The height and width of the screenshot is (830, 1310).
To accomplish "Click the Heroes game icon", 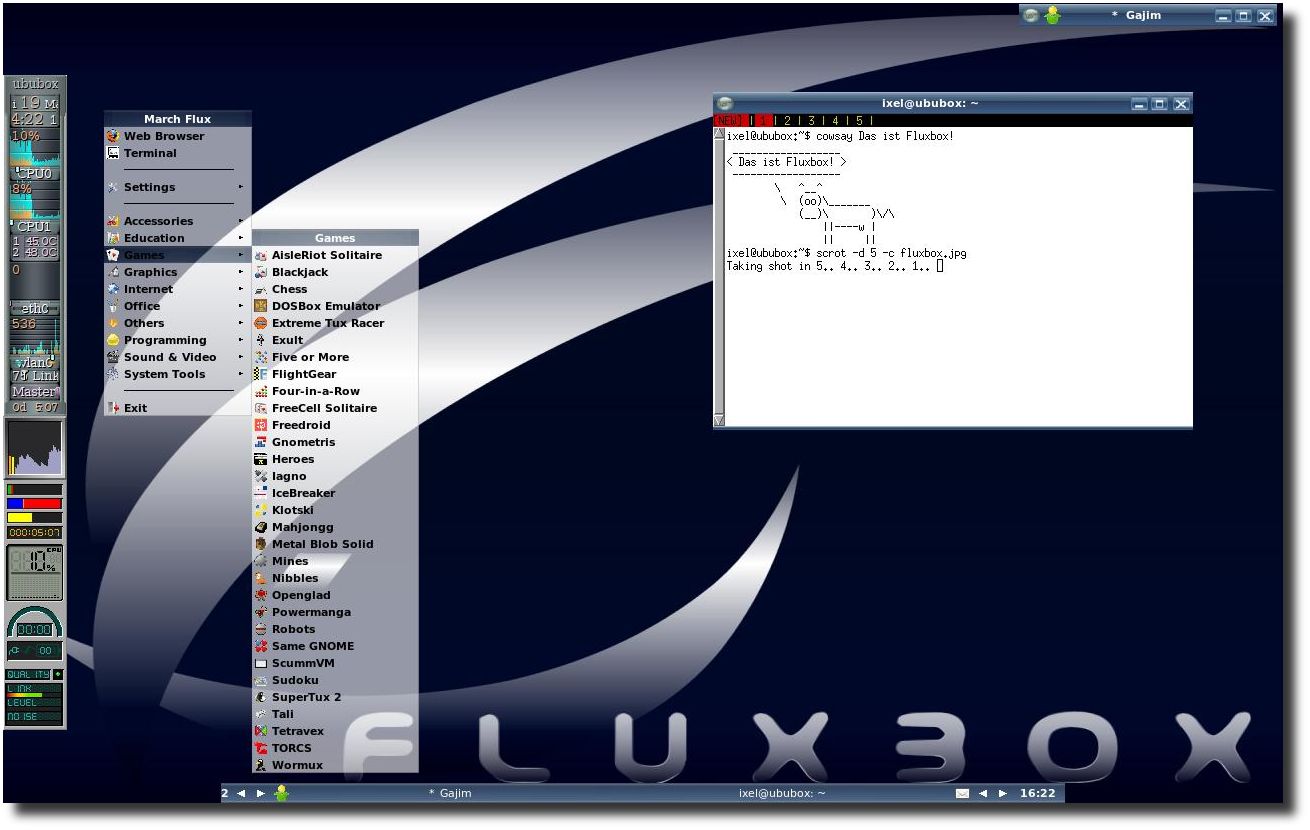I will point(261,459).
